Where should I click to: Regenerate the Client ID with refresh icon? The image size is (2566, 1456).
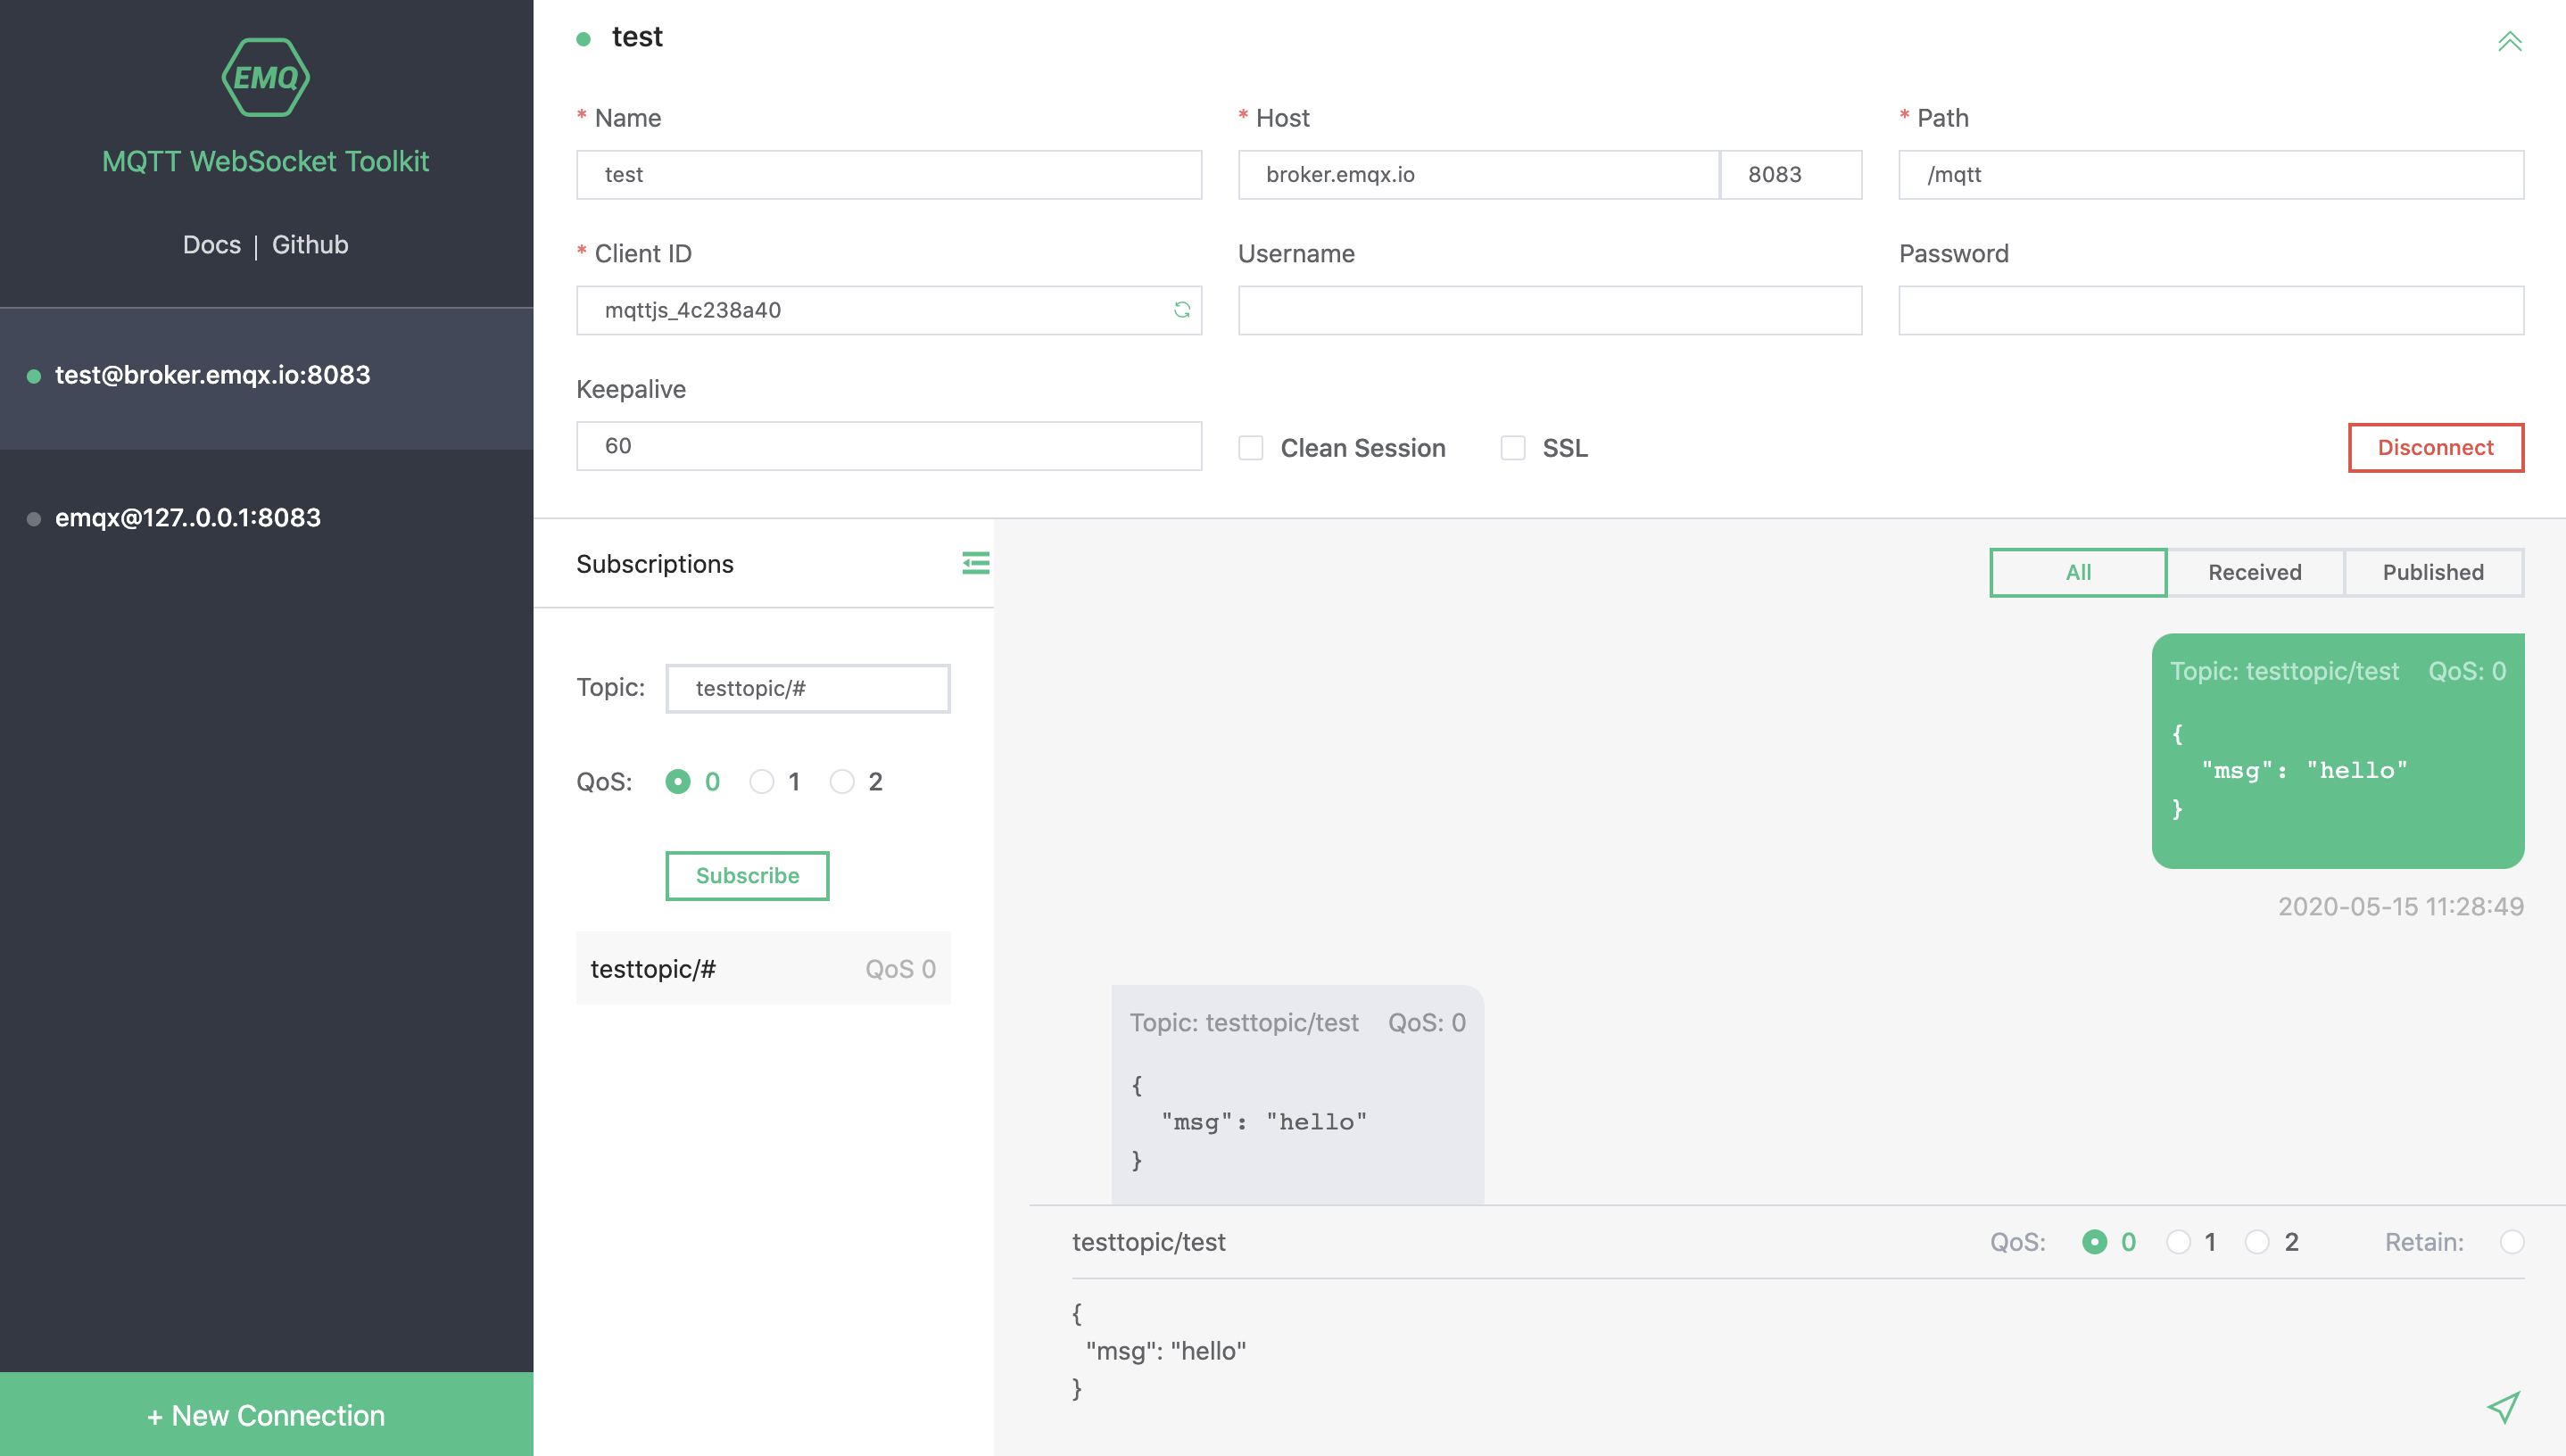click(x=1181, y=310)
